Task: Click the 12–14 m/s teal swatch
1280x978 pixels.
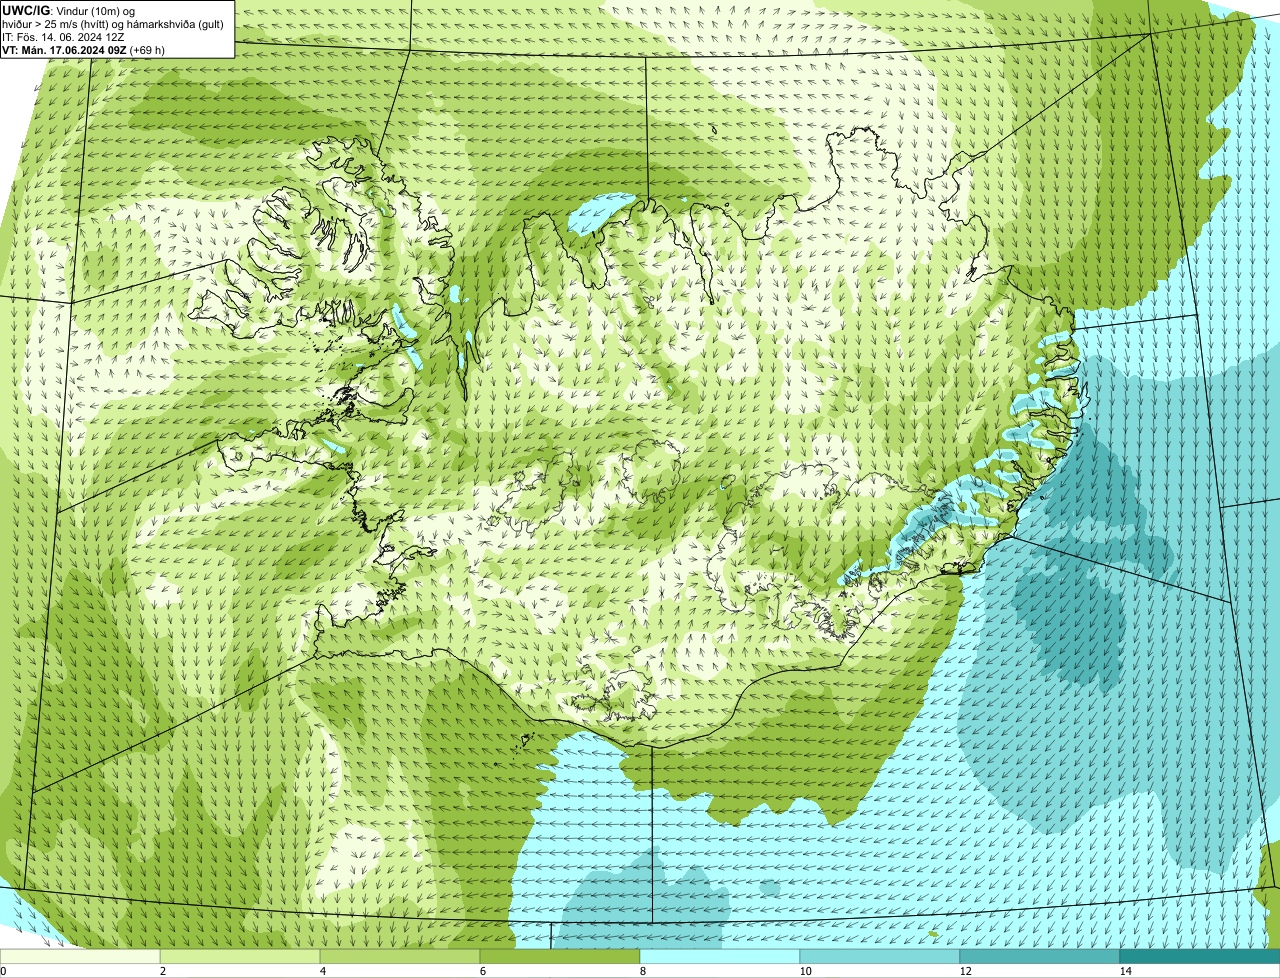Action: pos(1040,956)
